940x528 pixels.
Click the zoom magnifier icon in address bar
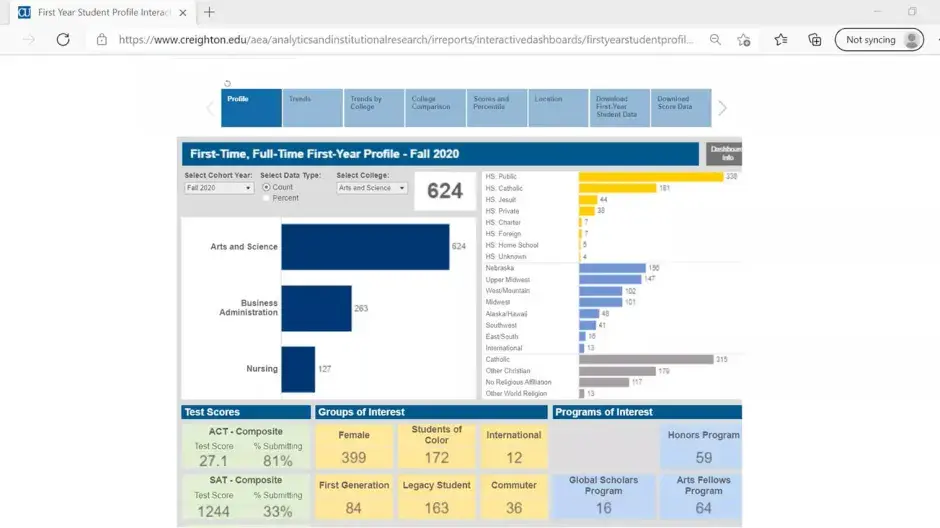(715, 40)
